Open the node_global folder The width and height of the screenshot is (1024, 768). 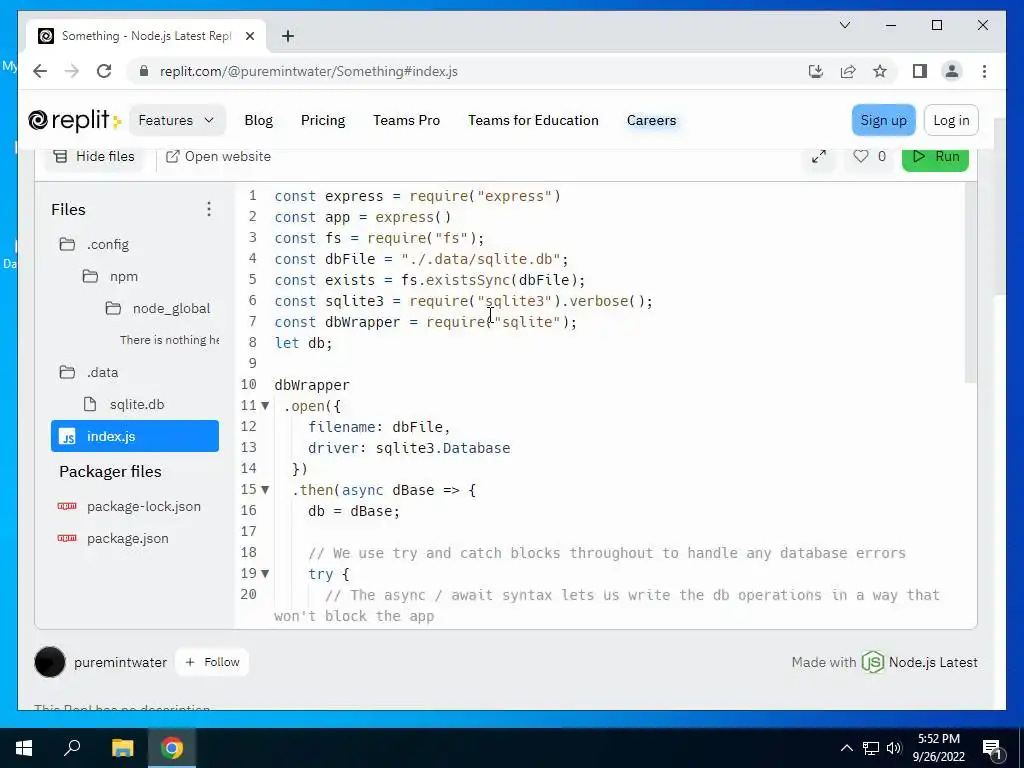click(158, 308)
